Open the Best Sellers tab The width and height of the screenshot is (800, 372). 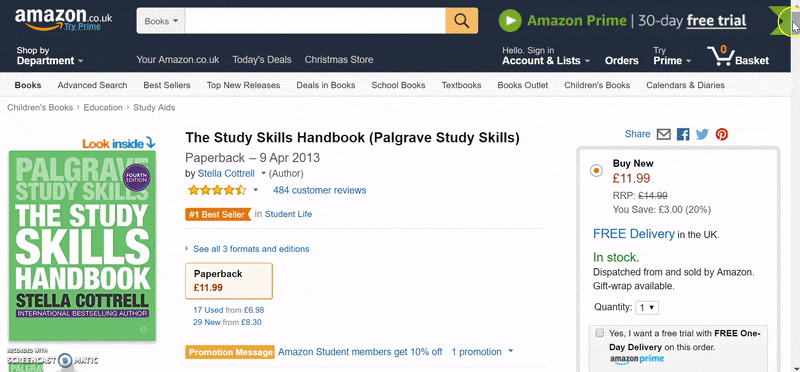(x=167, y=85)
